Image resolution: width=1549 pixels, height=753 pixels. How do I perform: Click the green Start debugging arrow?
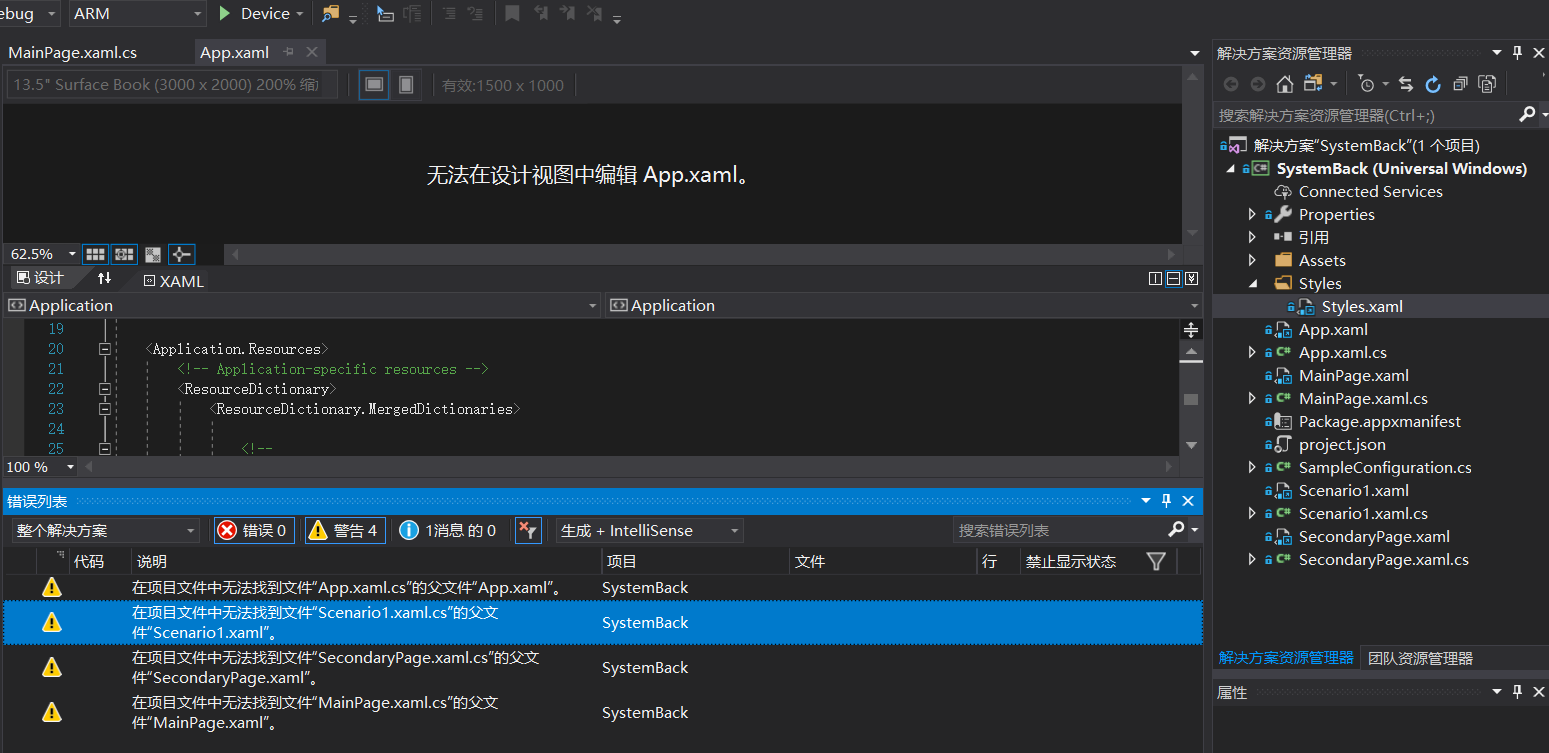coord(224,13)
